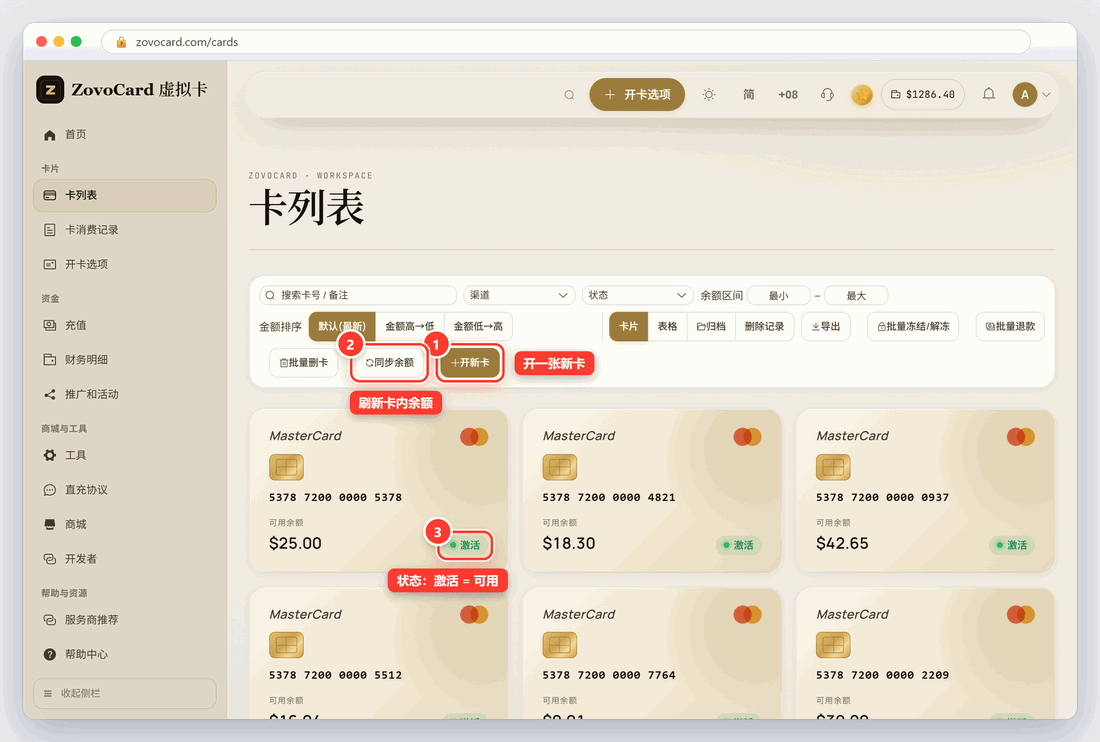Switch language with the 简 button

click(749, 95)
